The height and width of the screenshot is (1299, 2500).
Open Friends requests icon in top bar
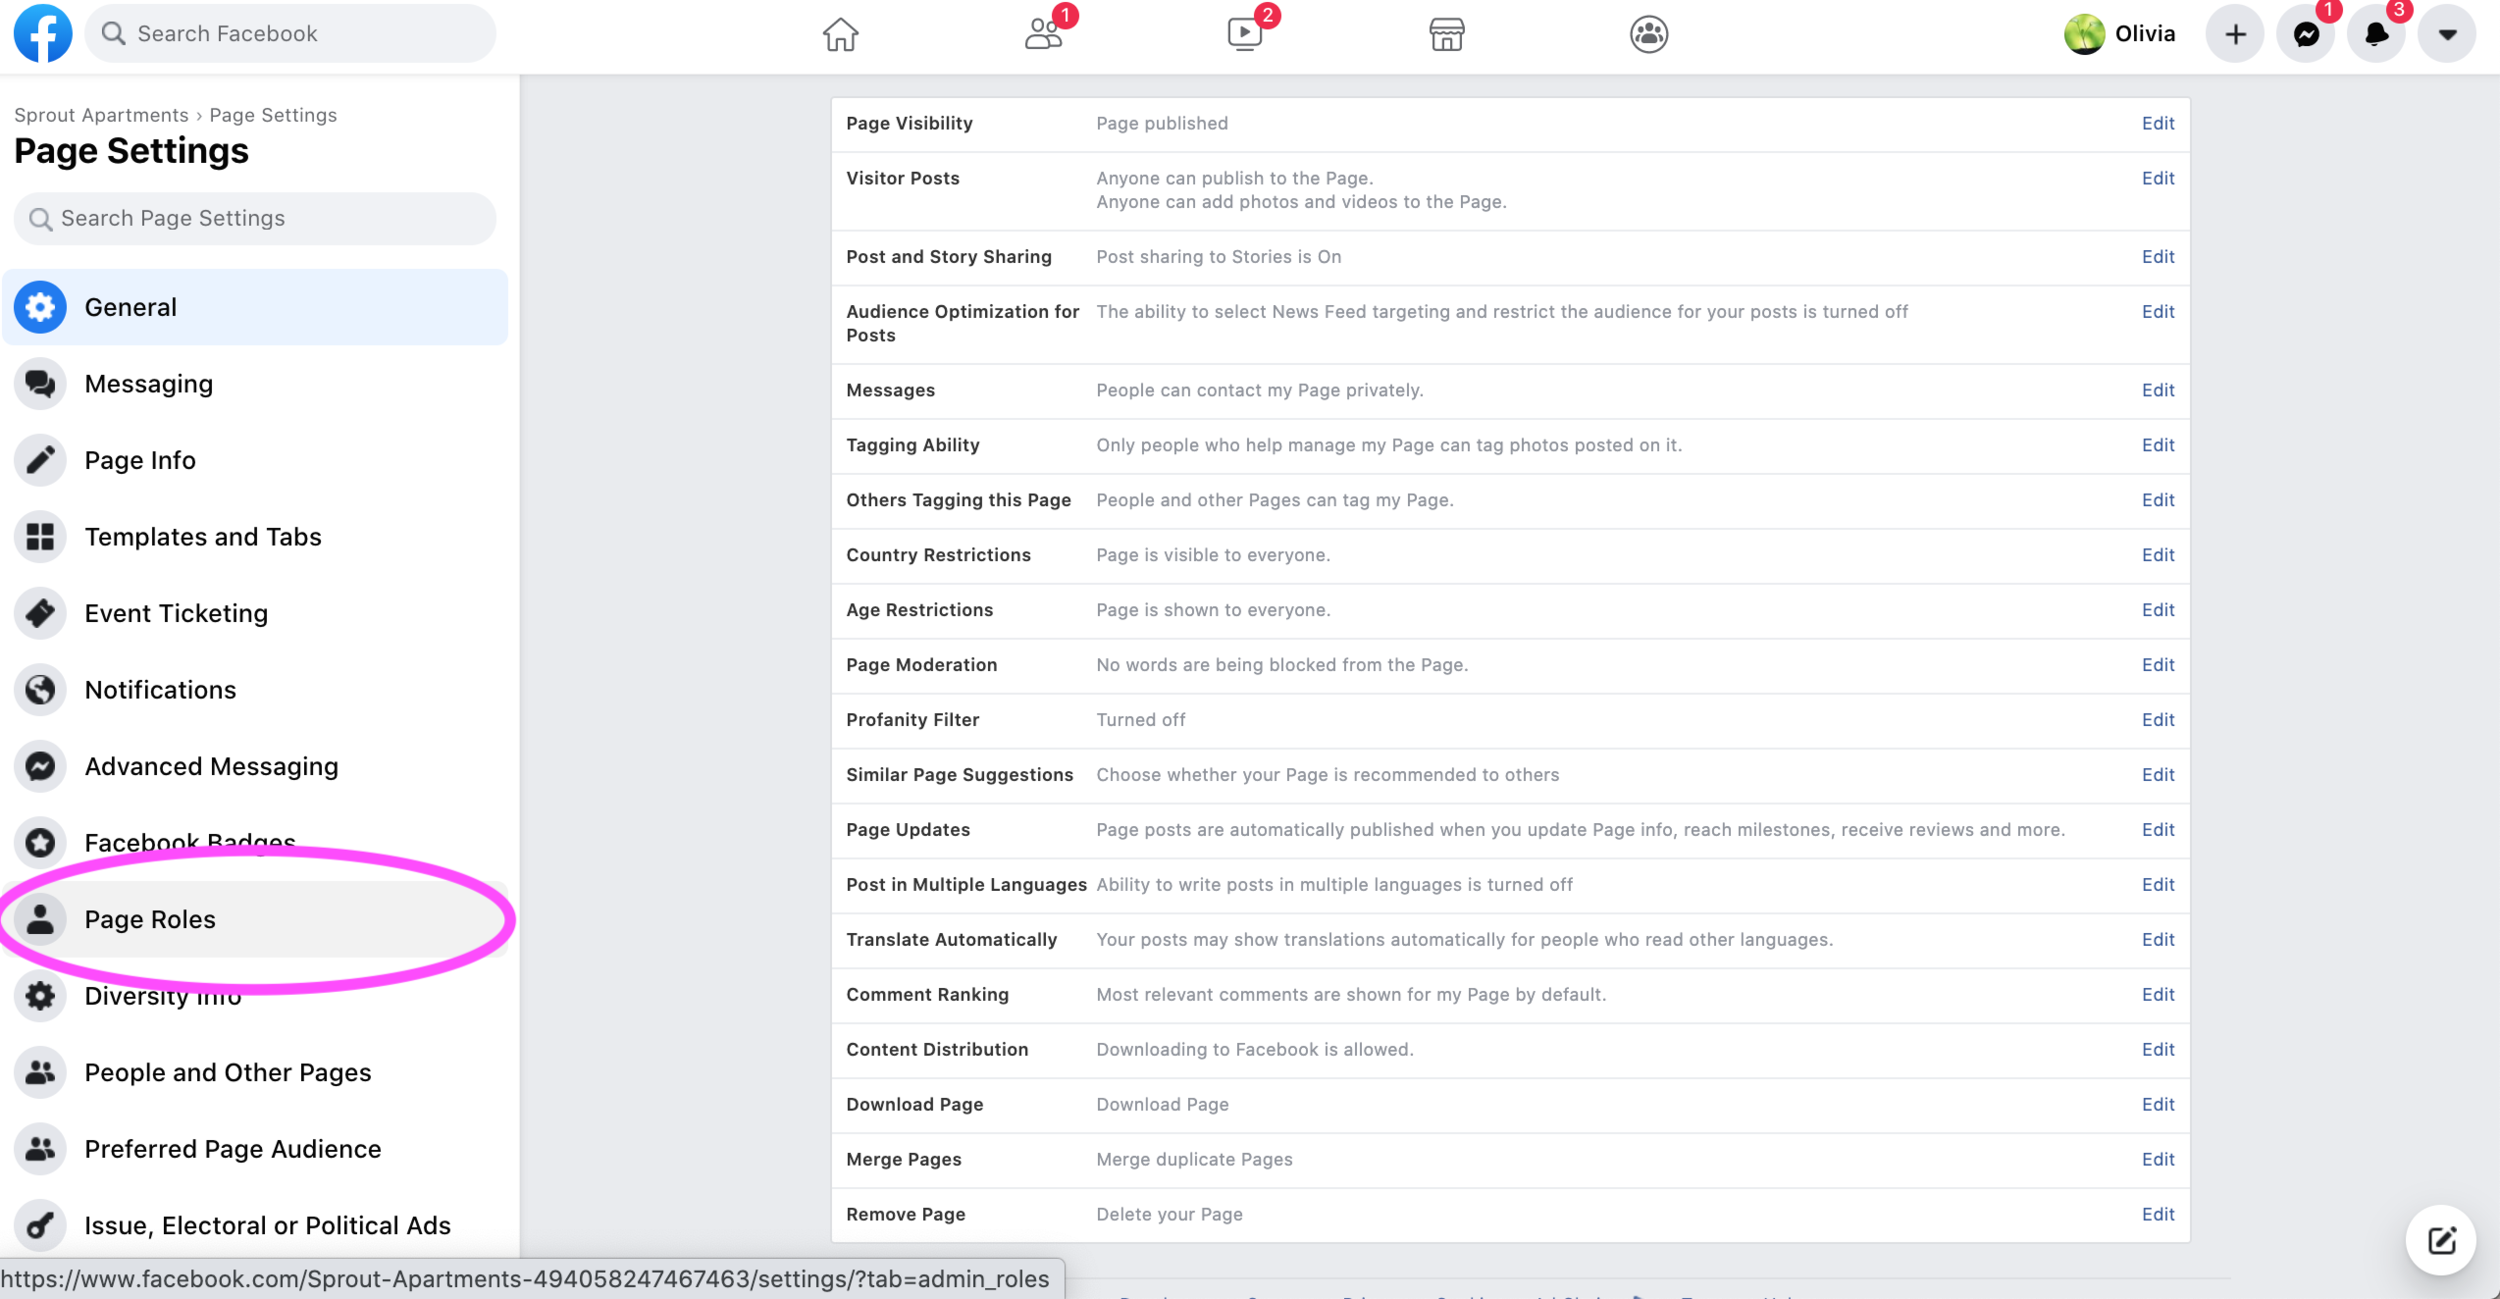[1043, 34]
